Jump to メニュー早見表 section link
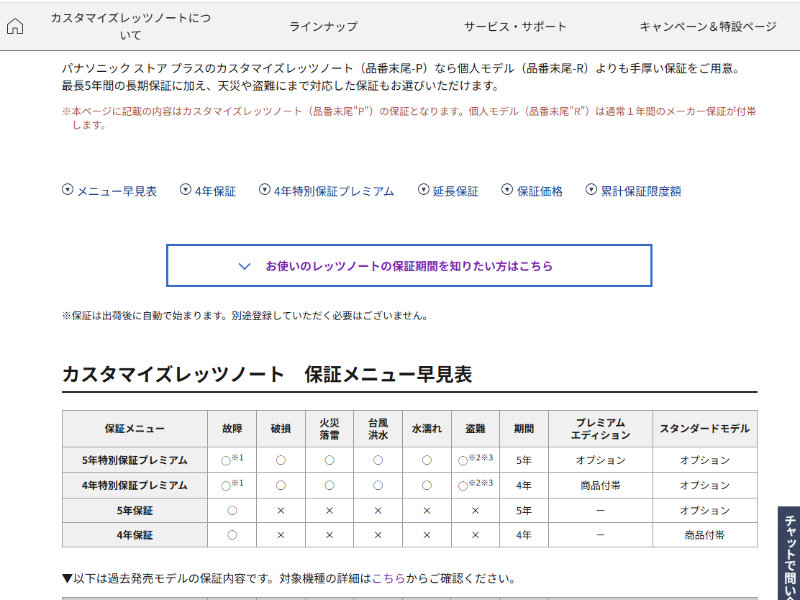 [117, 191]
